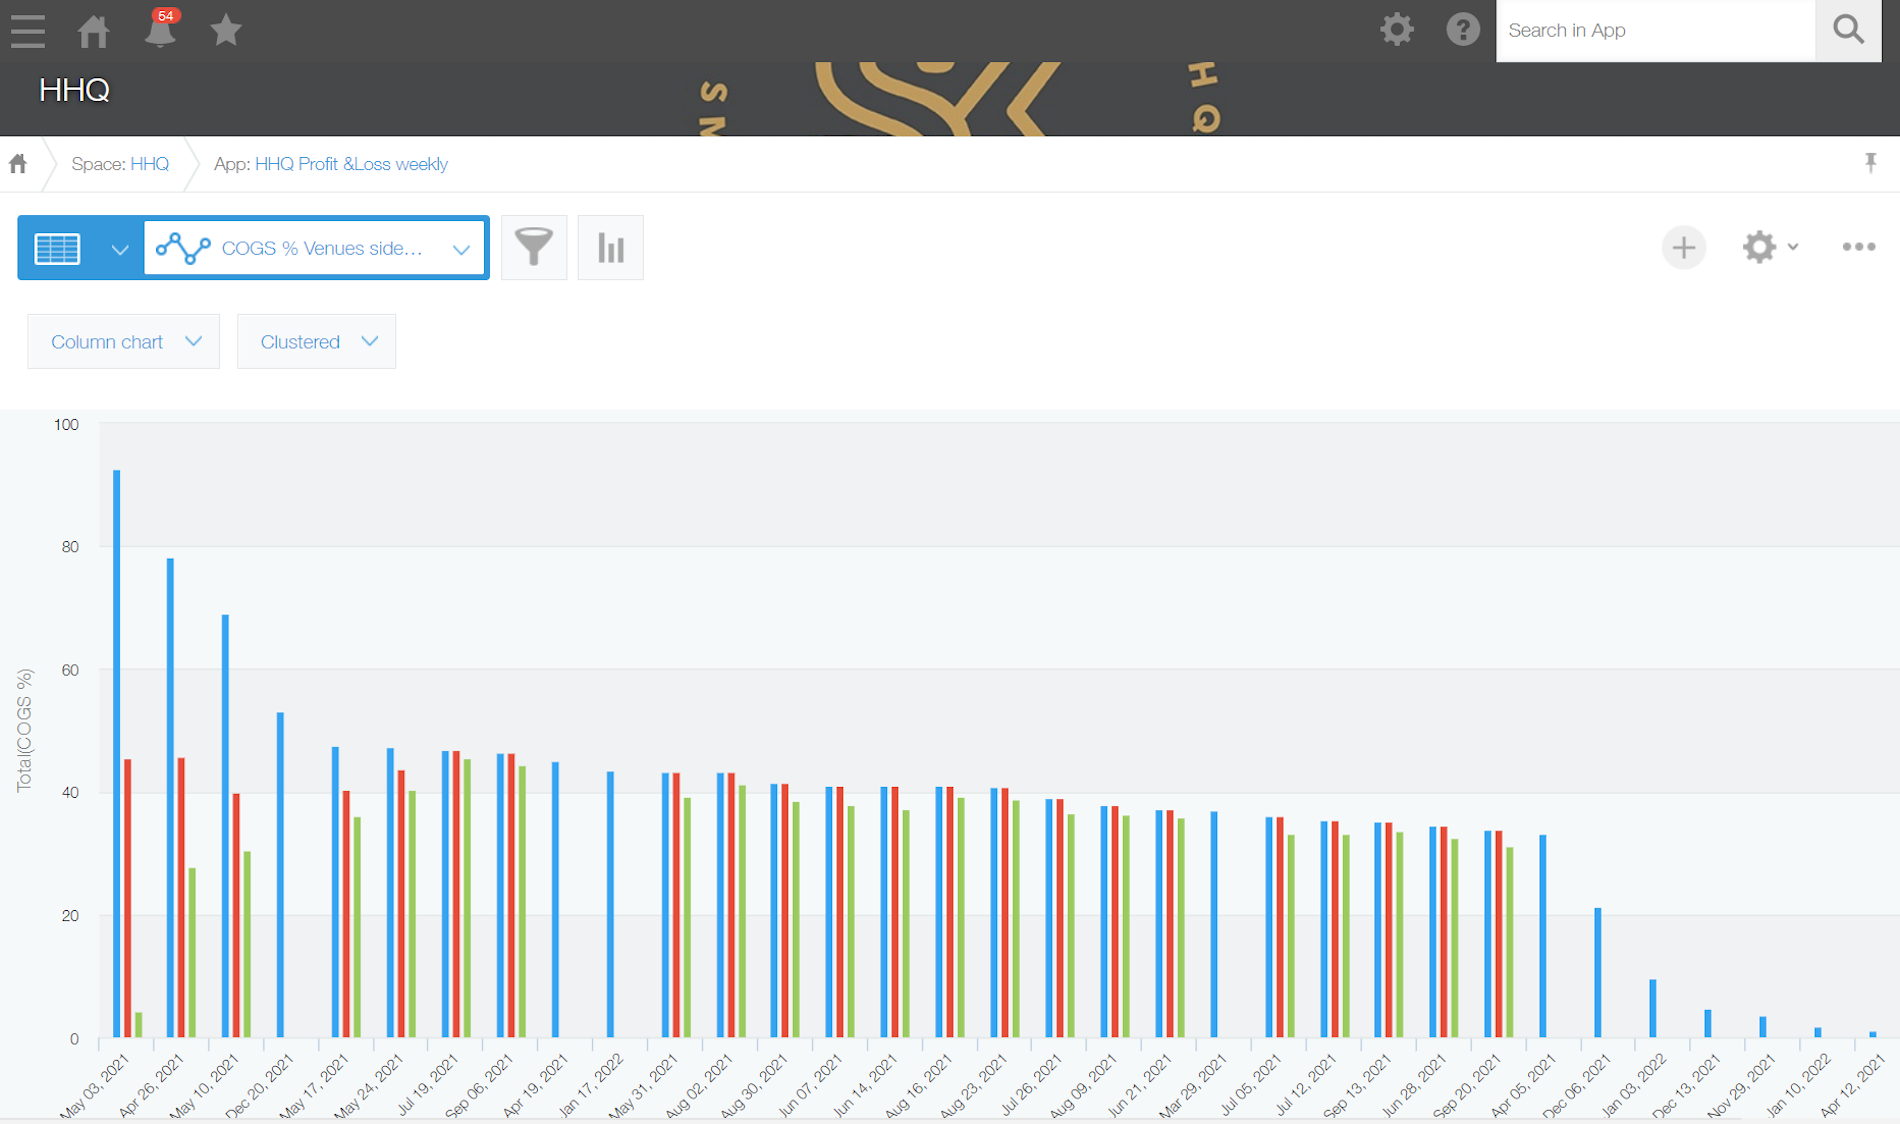Open the top bar settings gear
The image size is (1900, 1124).
coord(1396,30)
